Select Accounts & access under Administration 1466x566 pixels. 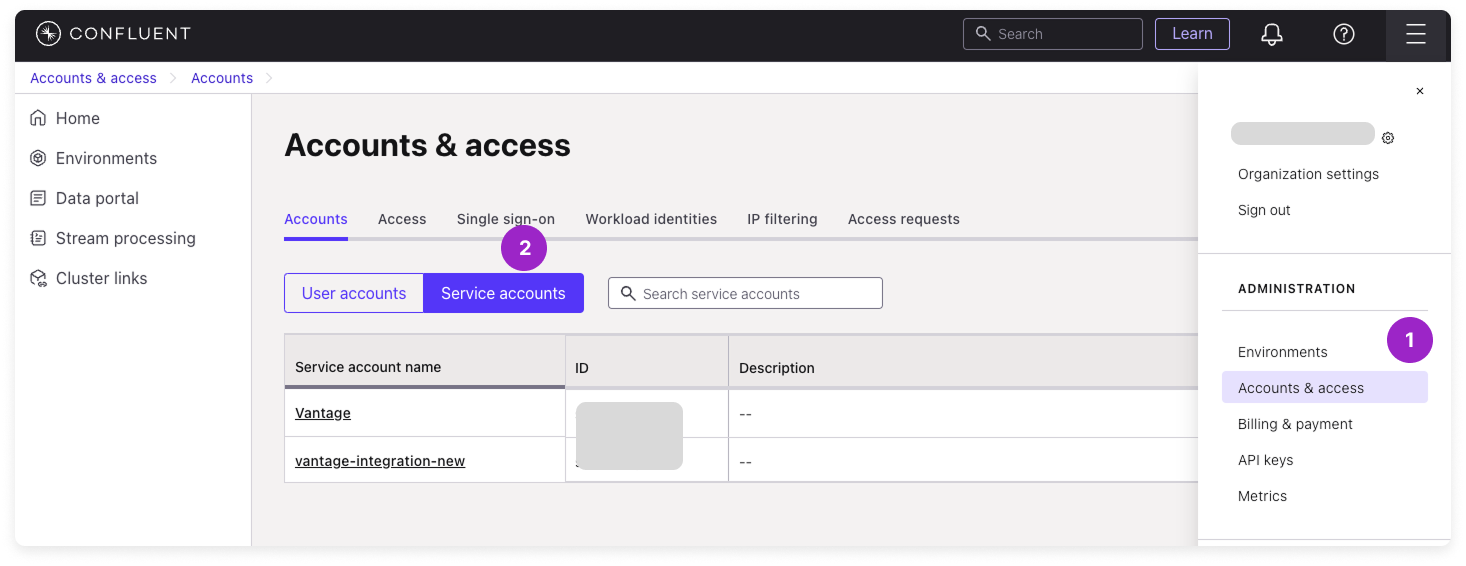point(1325,388)
